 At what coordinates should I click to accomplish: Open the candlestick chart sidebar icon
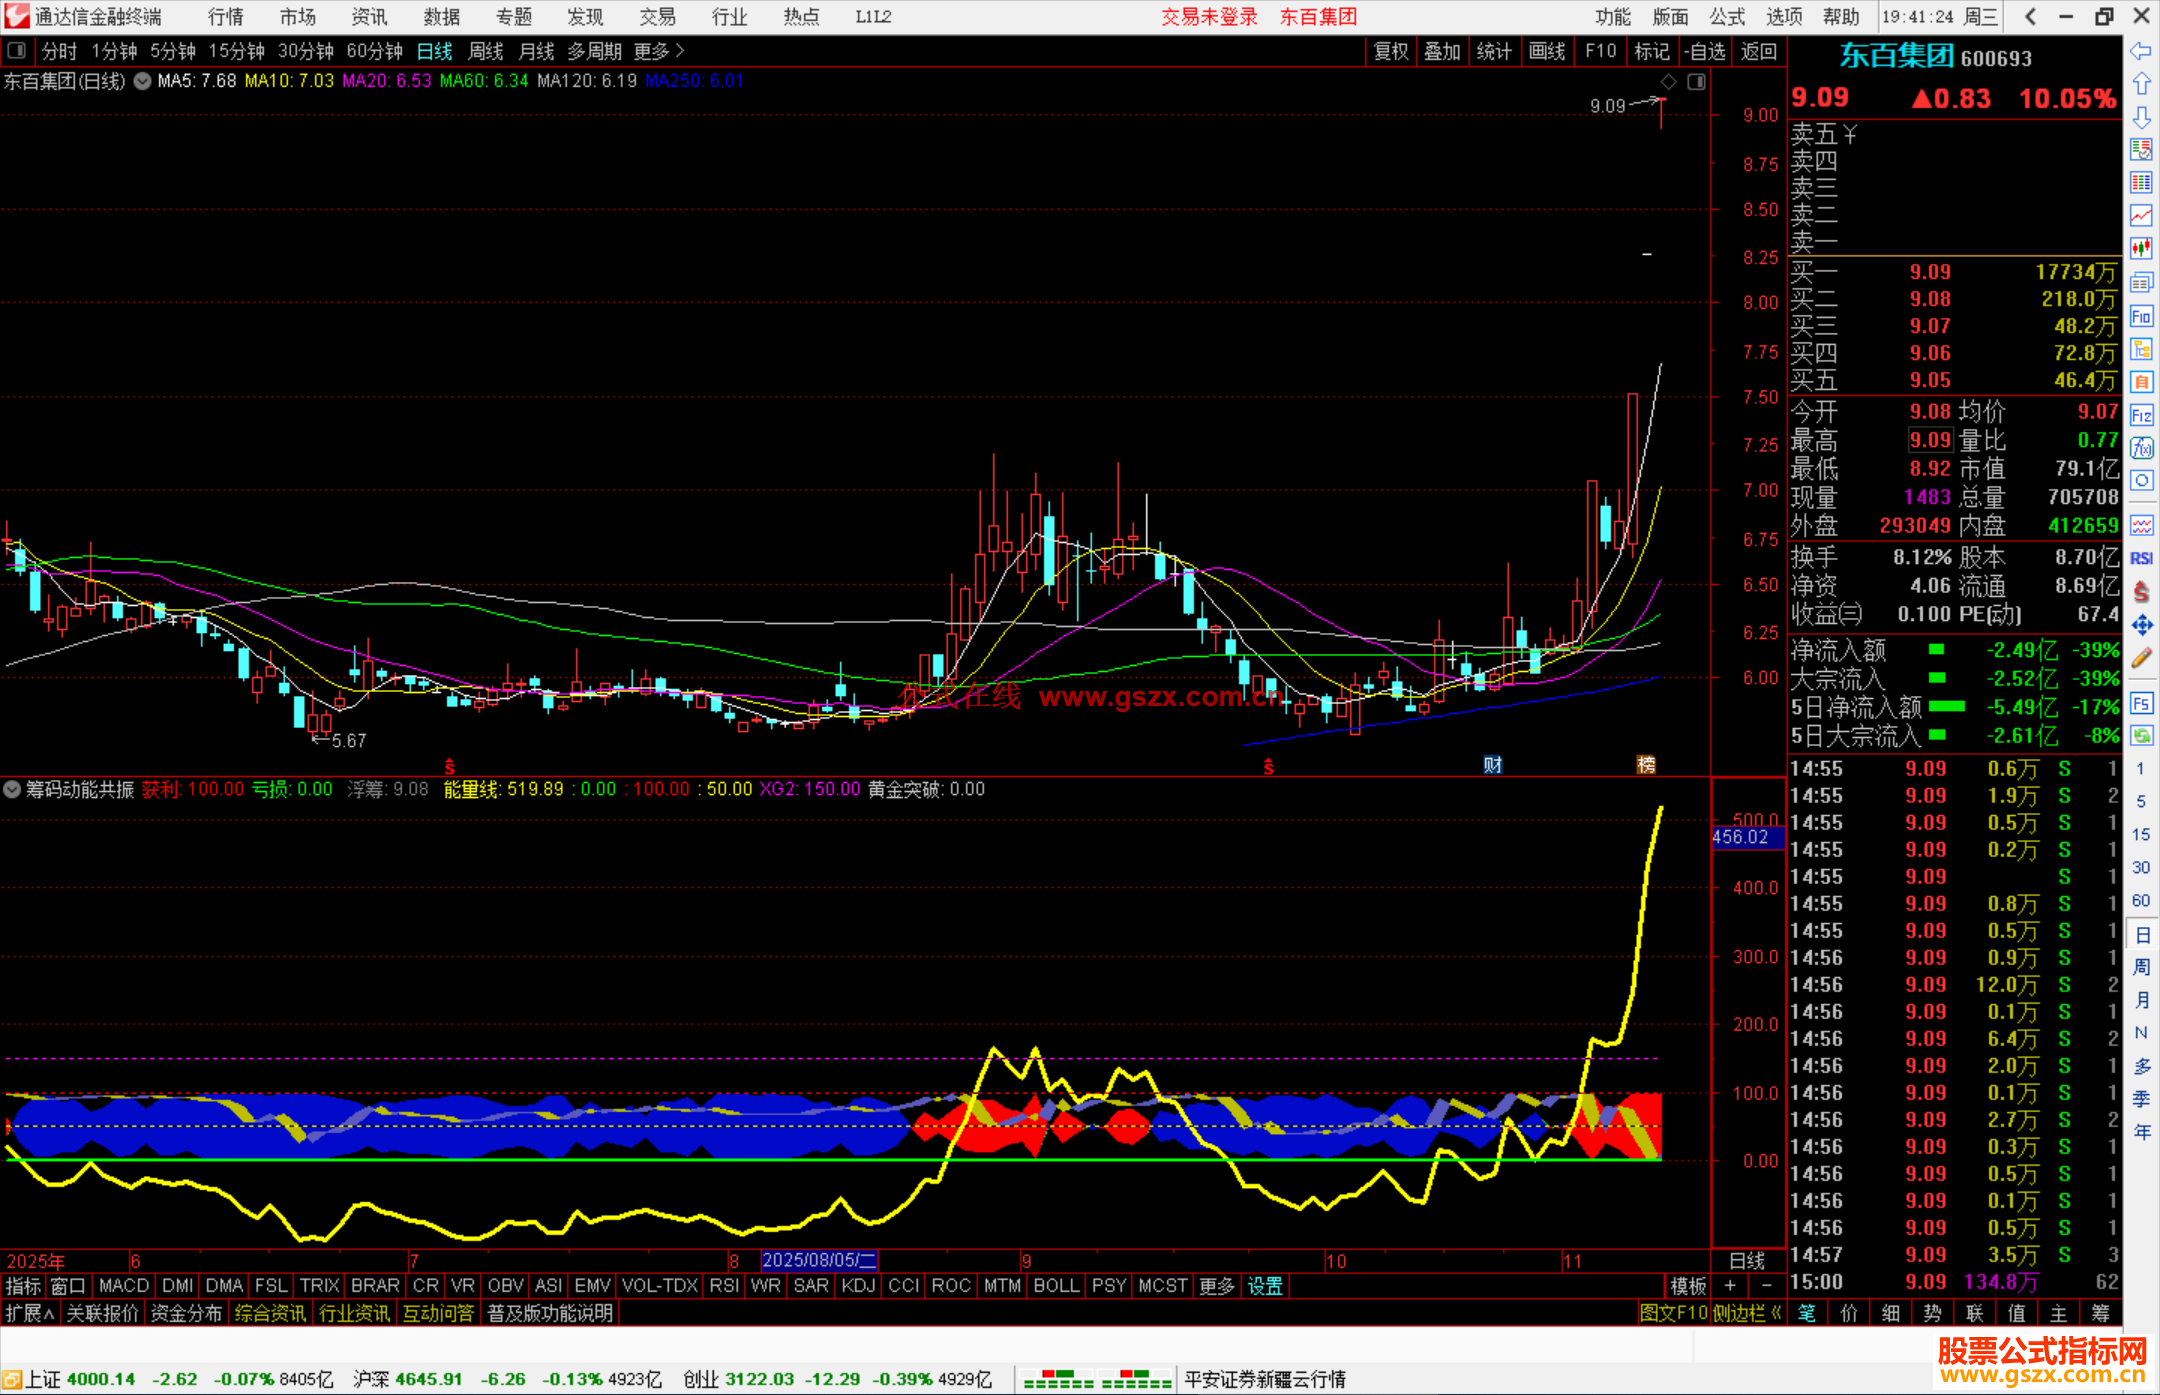[x=2141, y=248]
